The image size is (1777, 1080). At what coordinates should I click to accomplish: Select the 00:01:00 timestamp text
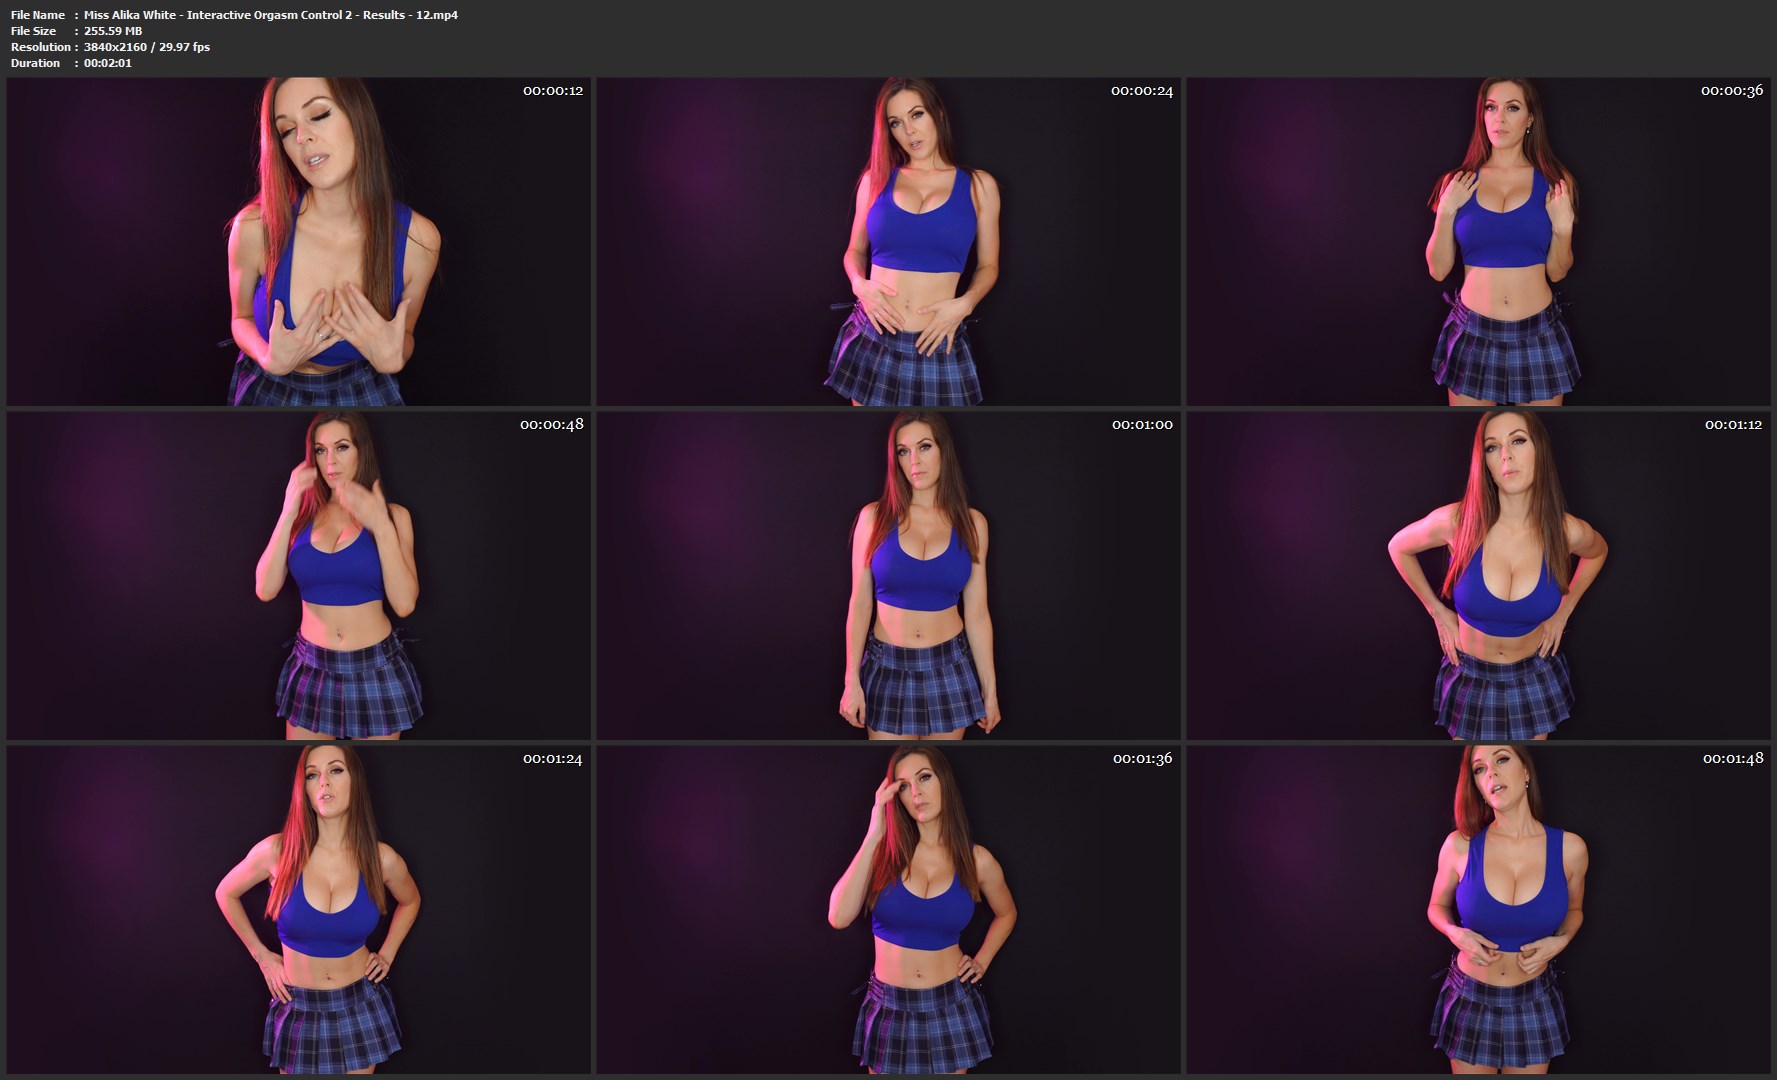(1142, 425)
